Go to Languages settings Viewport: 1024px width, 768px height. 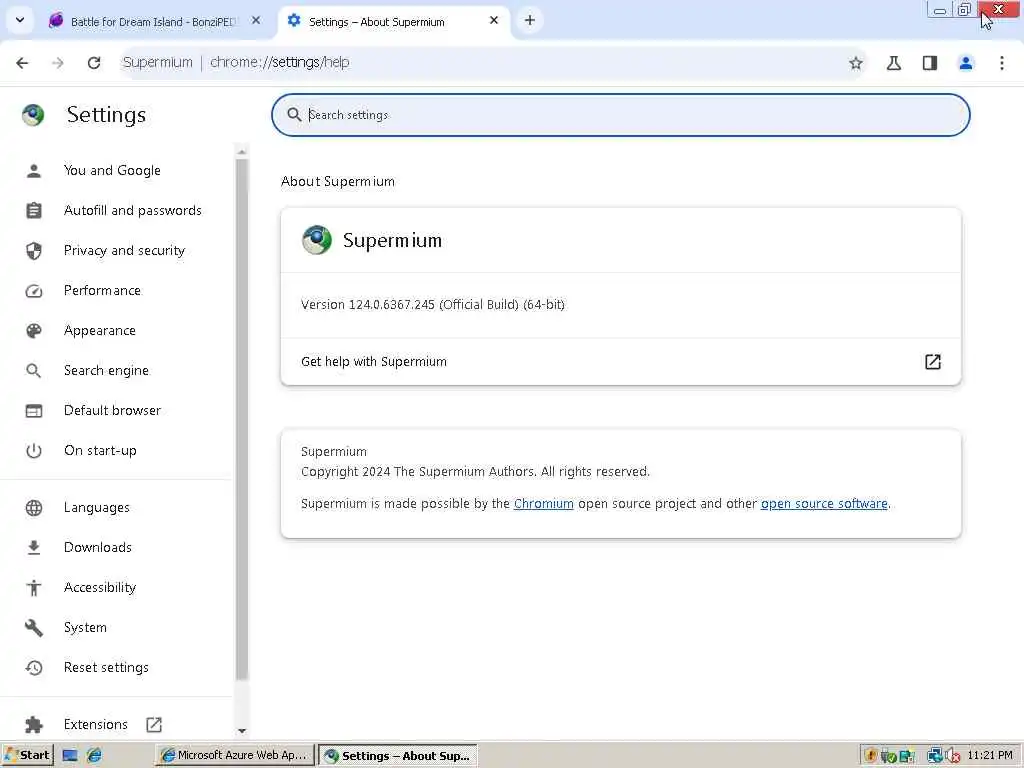tap(97, 507)
